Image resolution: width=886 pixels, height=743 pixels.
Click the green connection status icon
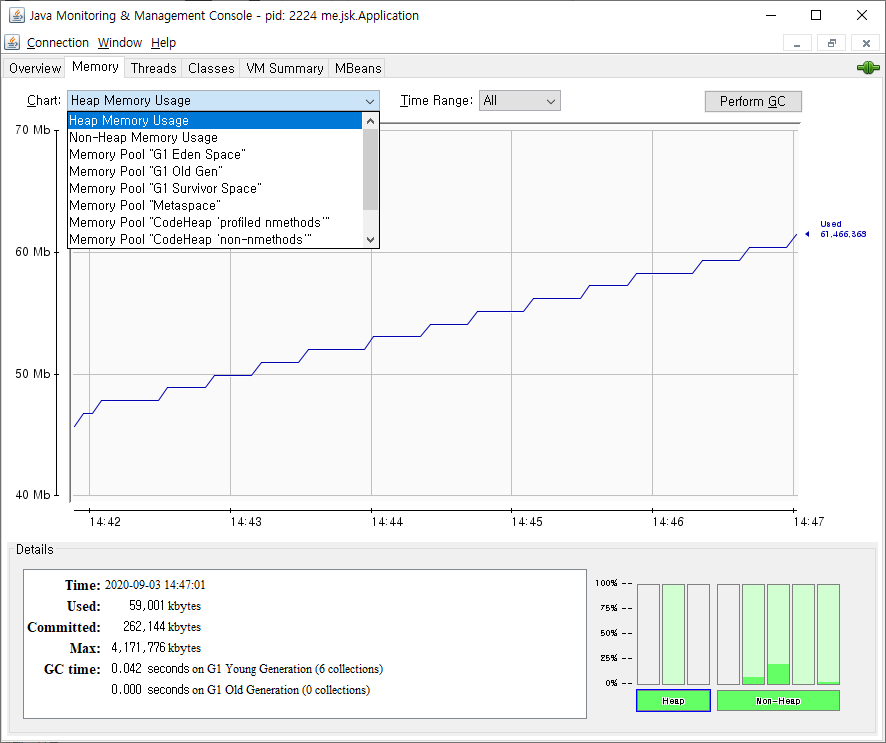point(868,68)
